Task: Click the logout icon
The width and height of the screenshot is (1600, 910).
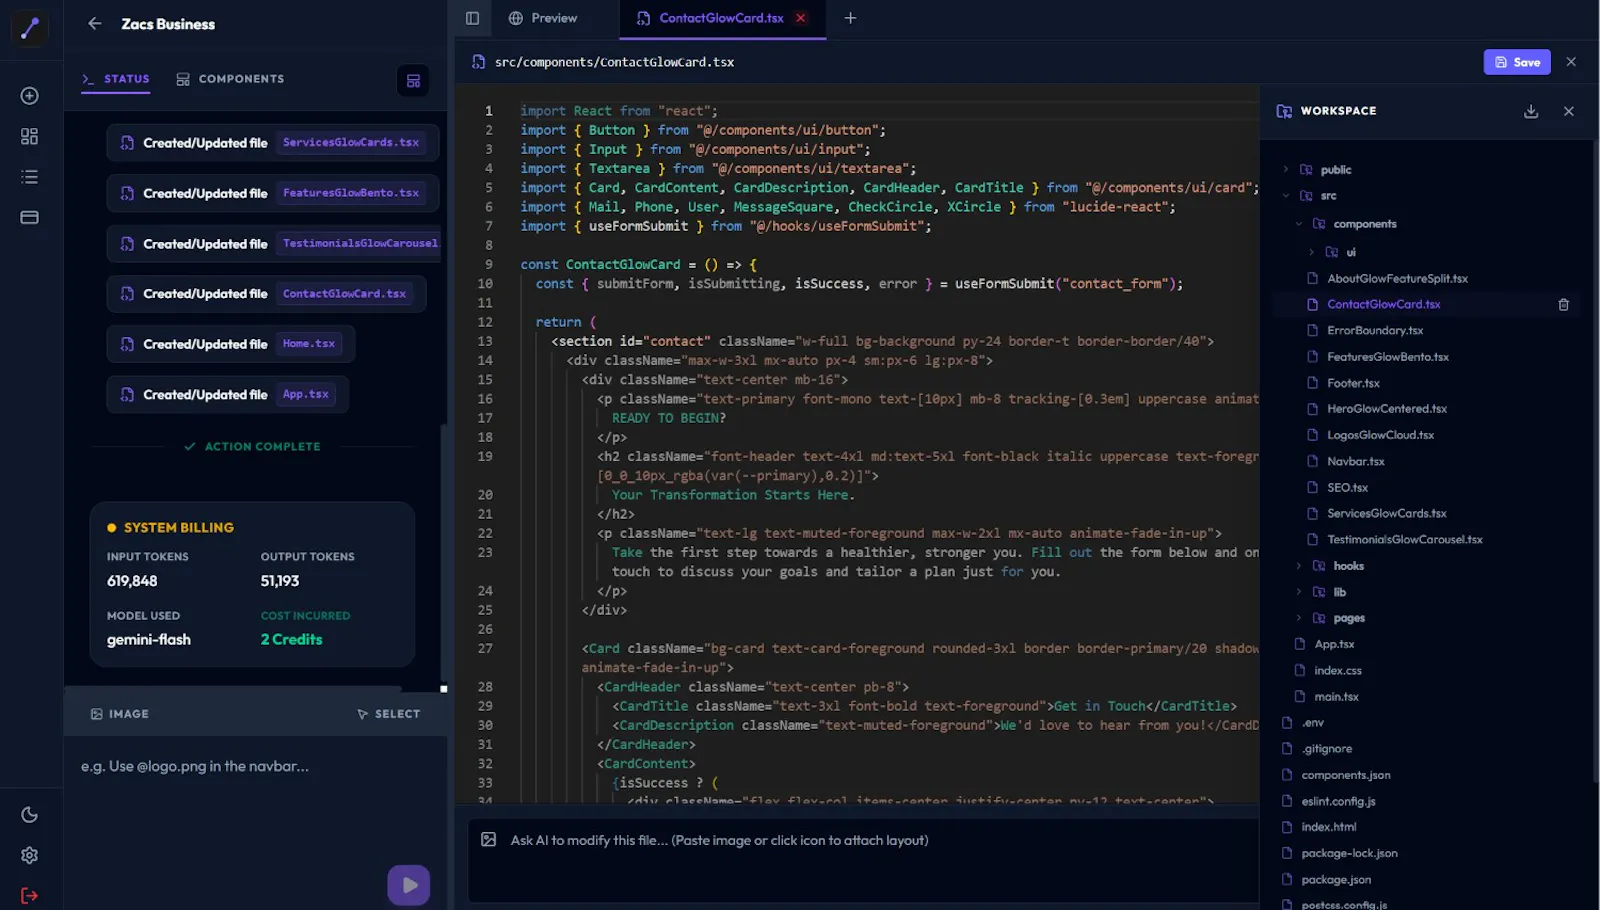Action: click(x=30, y=895)
